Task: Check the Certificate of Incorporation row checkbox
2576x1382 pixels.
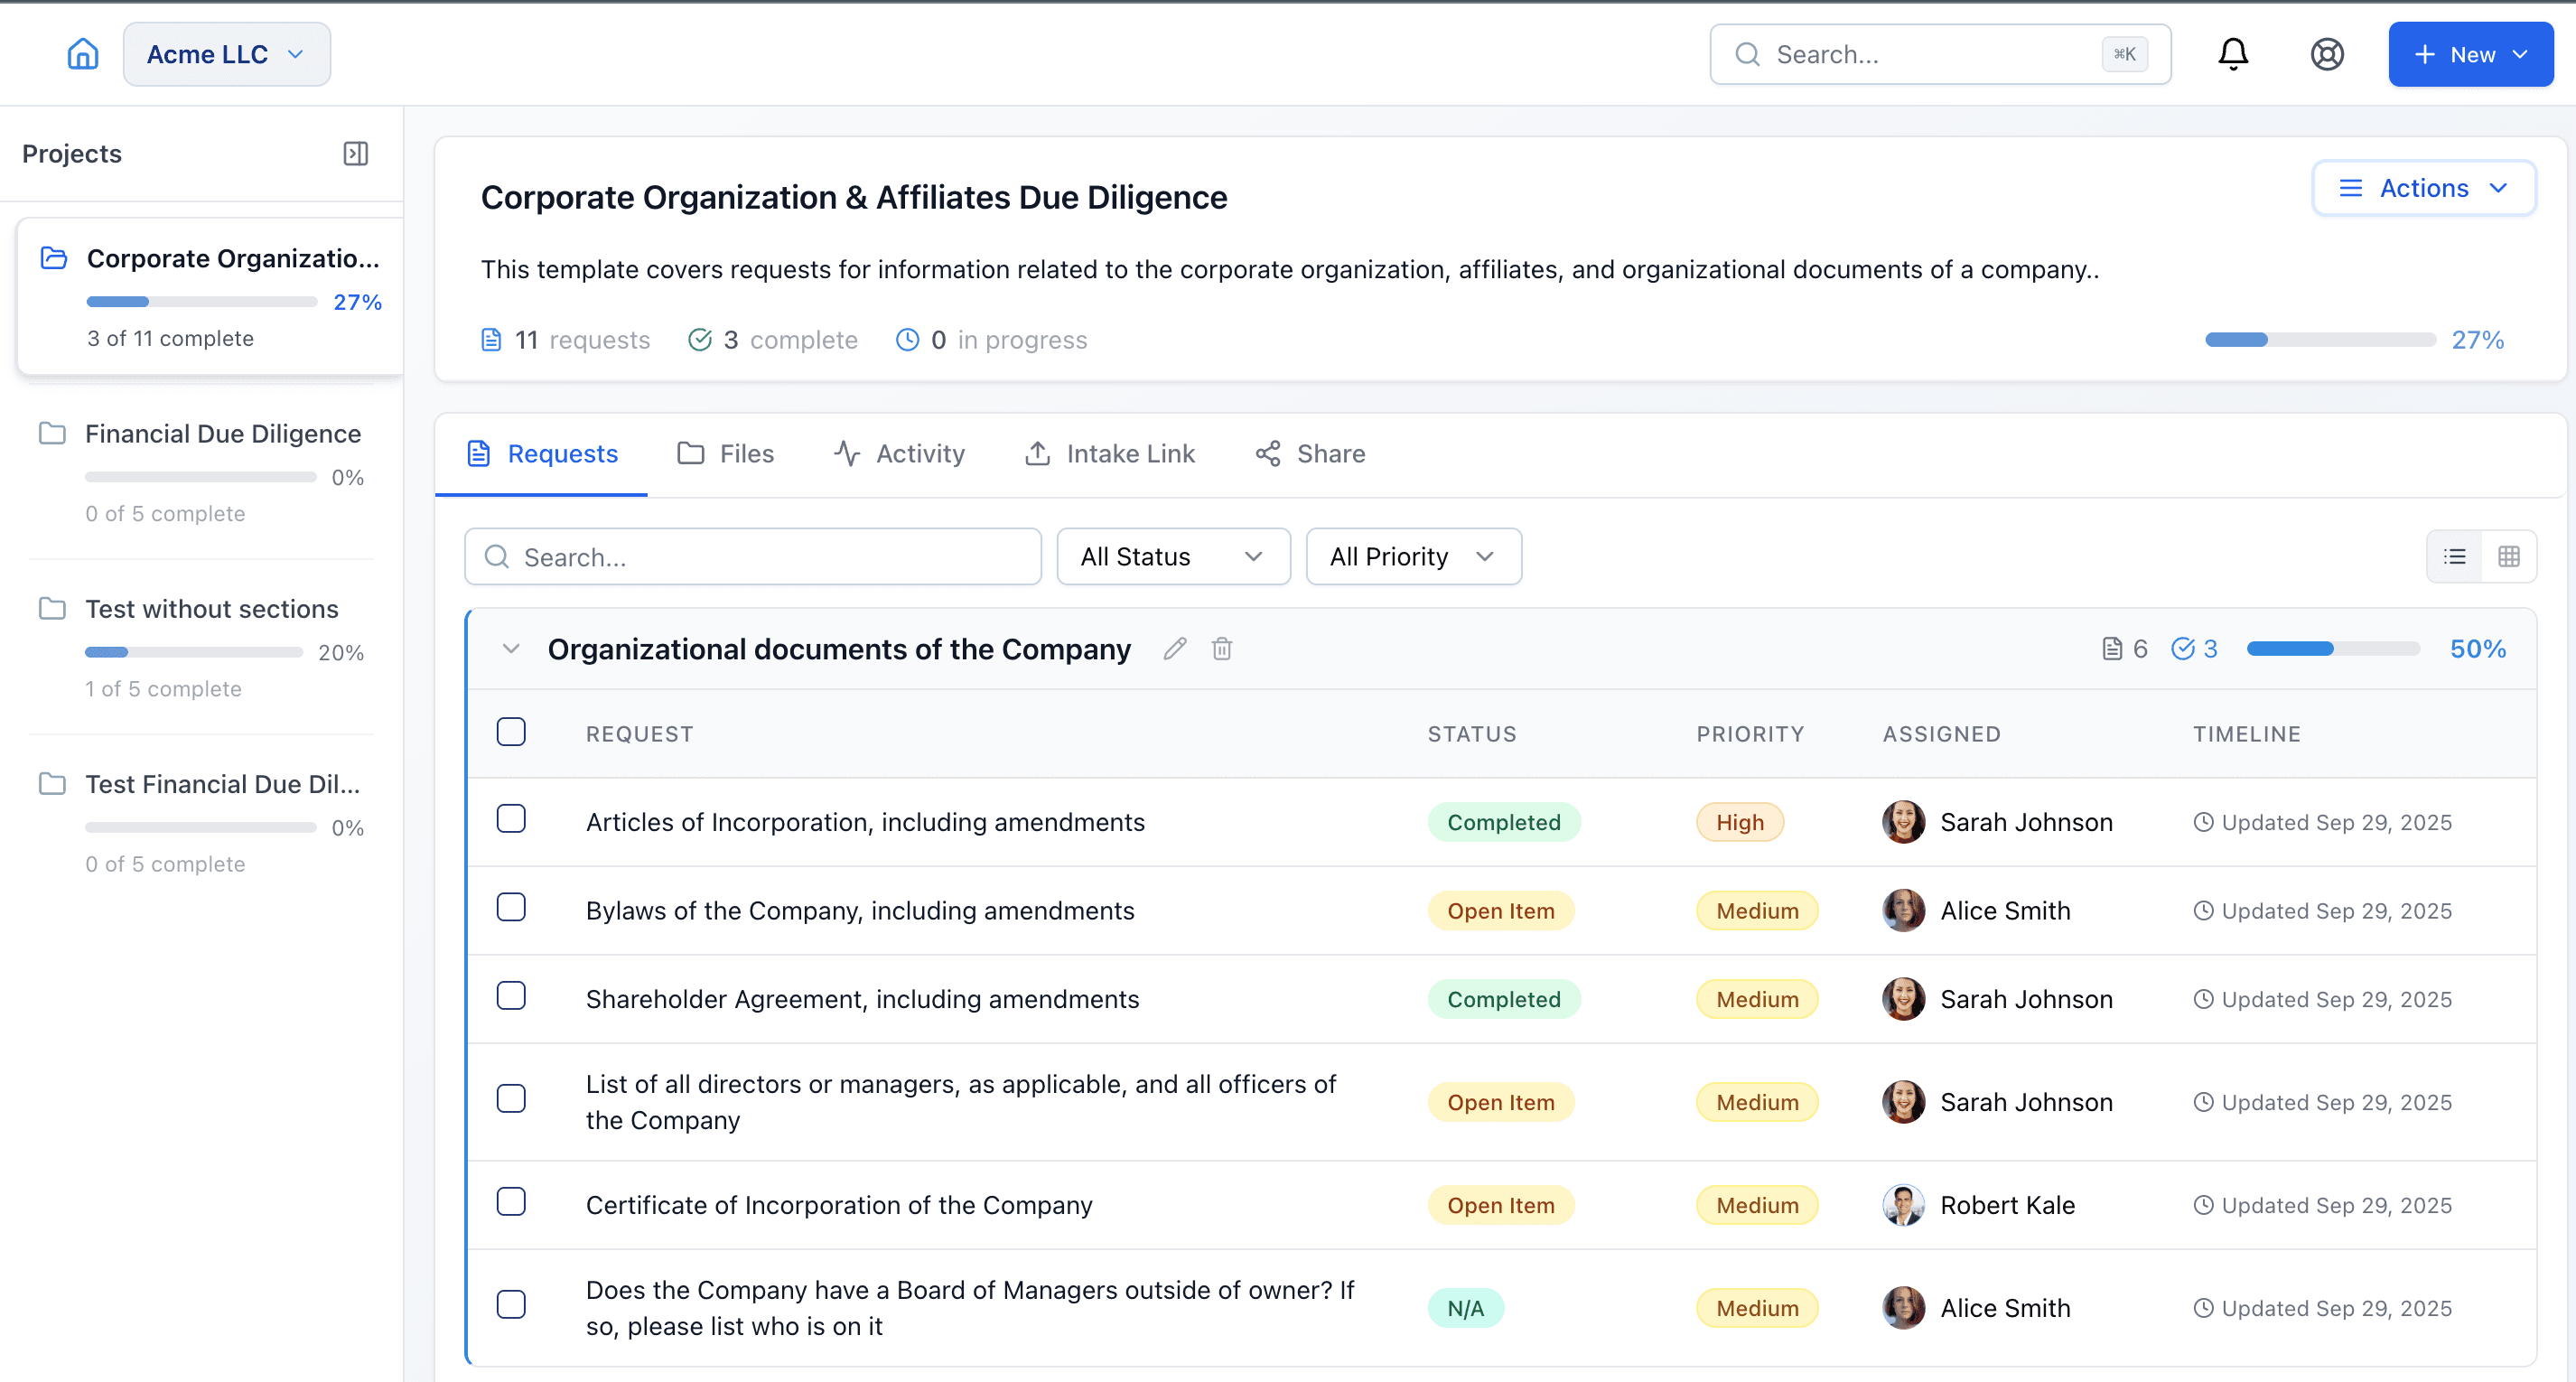Action: pyautogui.click(x=511, y=1201)
